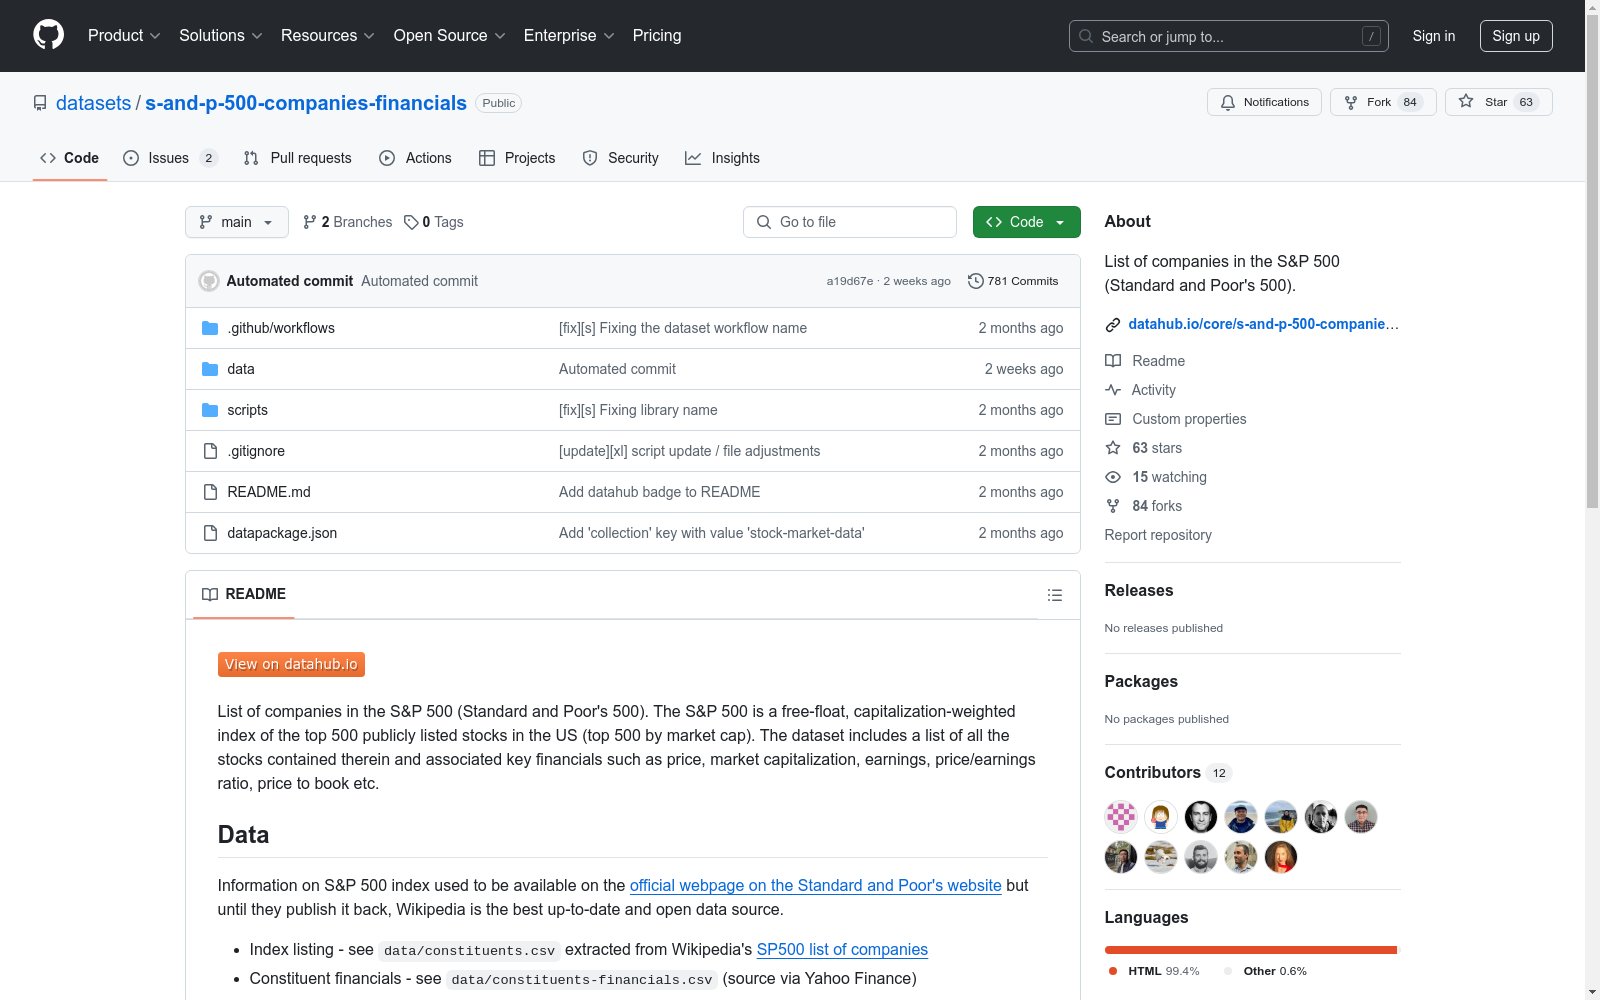This screenshot has height=1000, width=1600.
Task: Select the README tab heading
Action: [x=244, y=594]
